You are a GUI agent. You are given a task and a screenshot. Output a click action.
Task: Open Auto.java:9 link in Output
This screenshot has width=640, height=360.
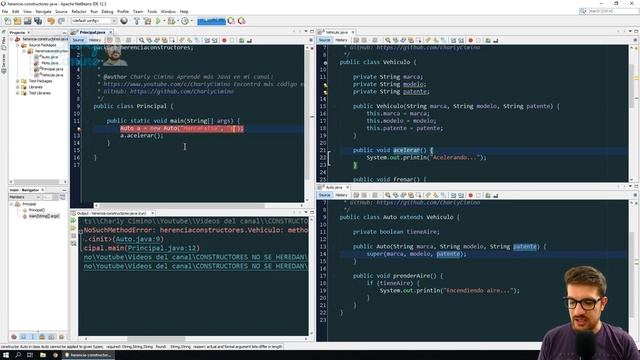click(x=138, y=239)
